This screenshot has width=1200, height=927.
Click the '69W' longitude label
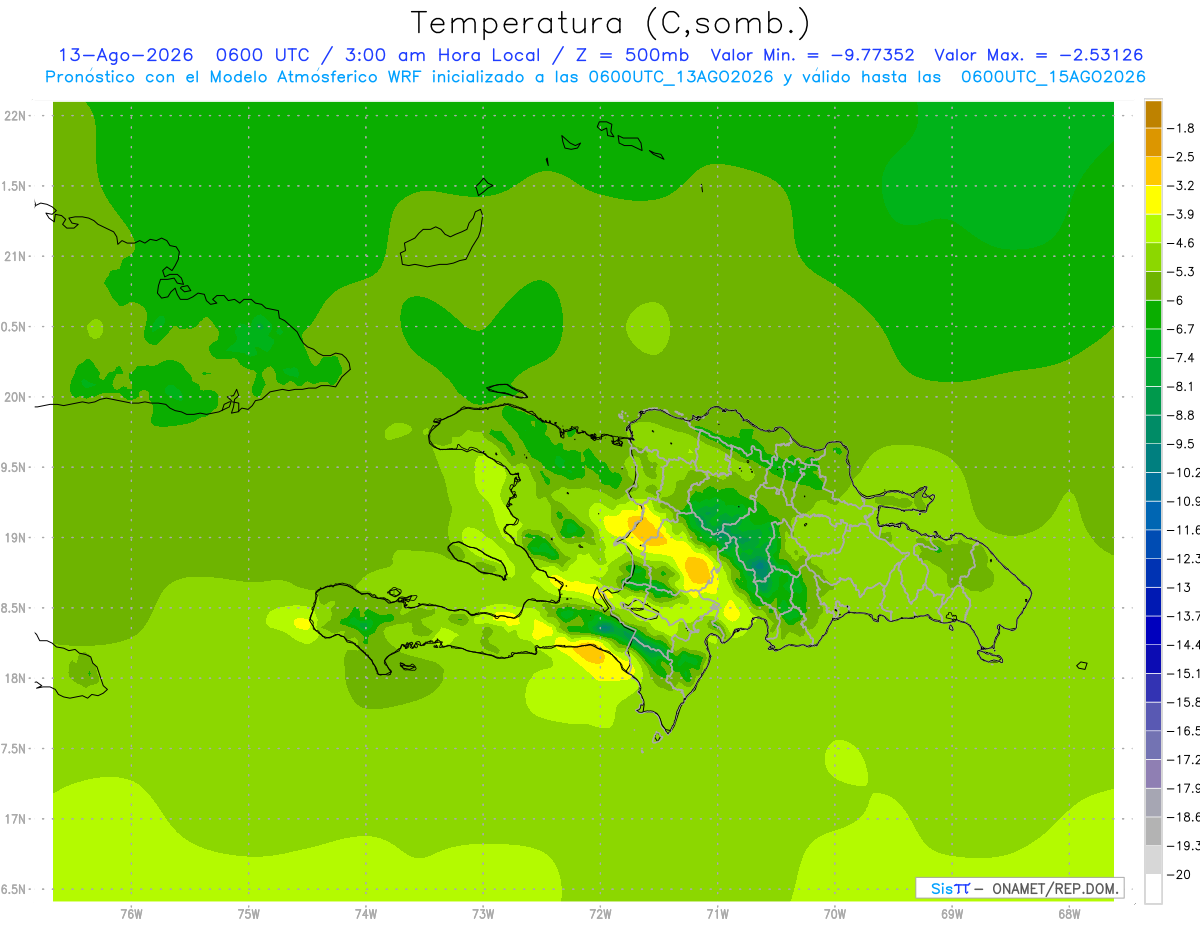(x=951, y=914)
